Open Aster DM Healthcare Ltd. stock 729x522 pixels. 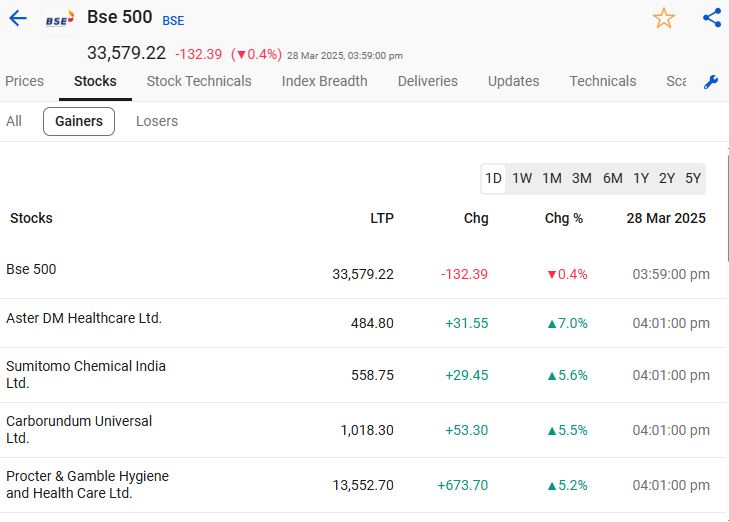pos(84,318)
